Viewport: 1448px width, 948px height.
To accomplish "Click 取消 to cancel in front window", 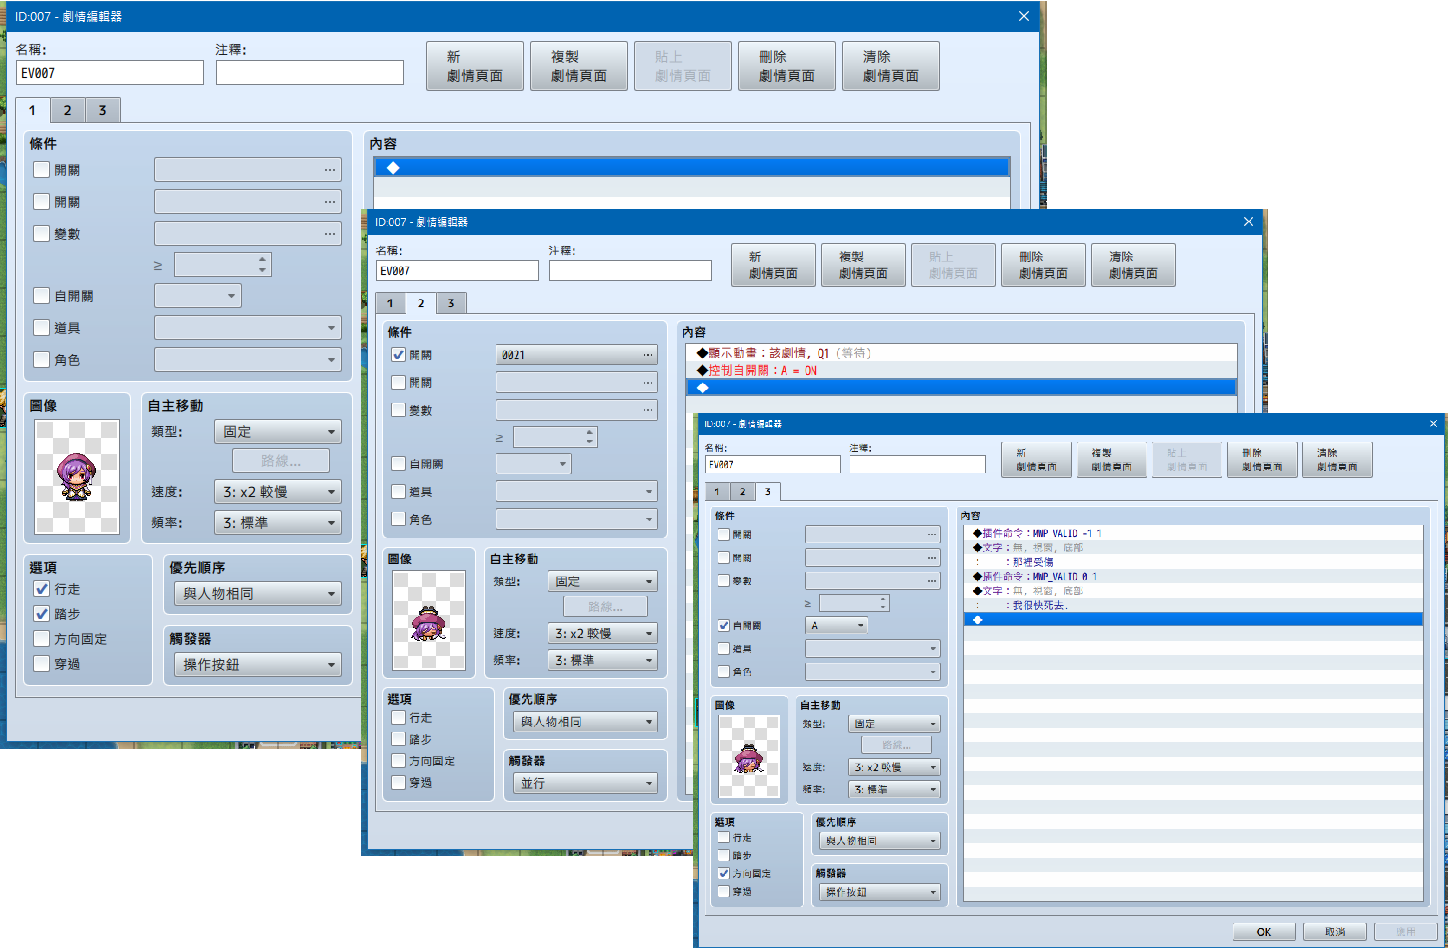I will pyautogui.click(x=1335, y=932).
